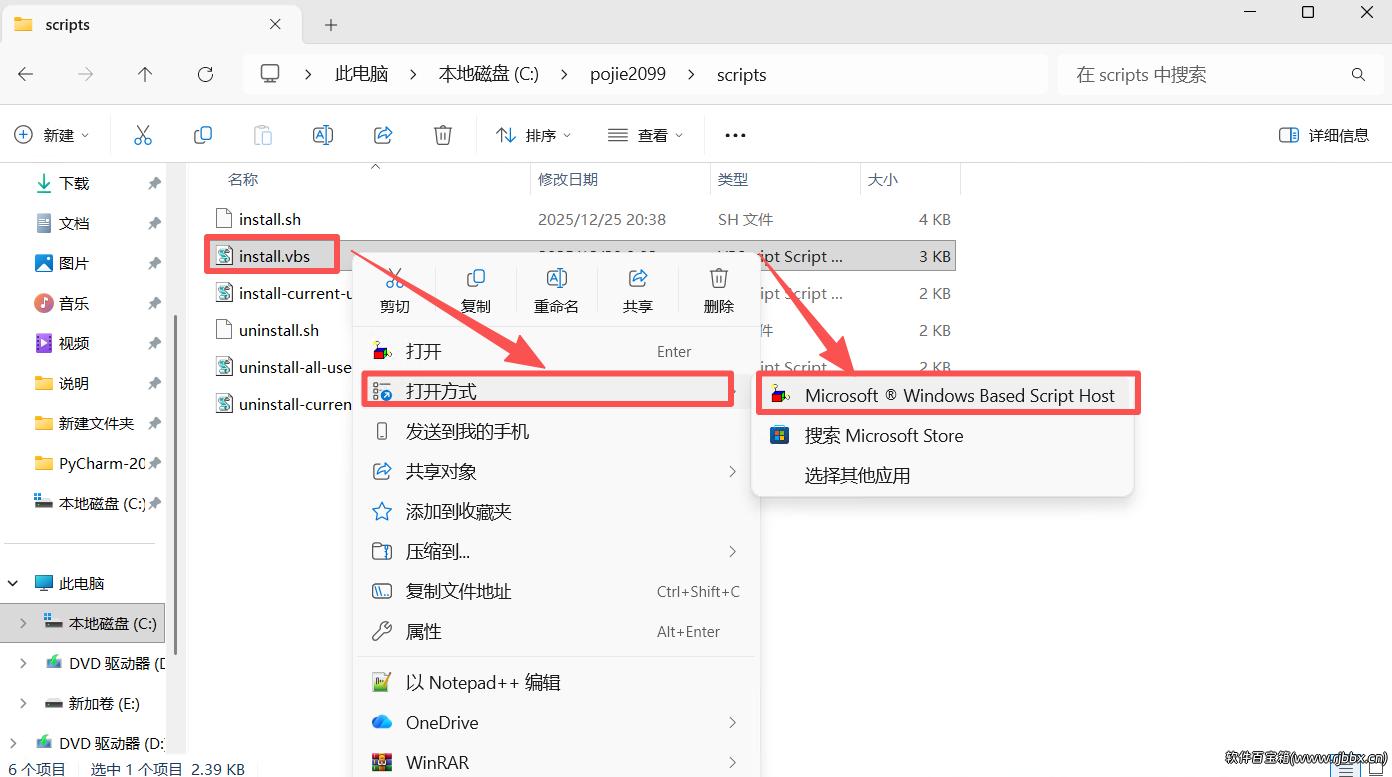This screenshot has width=1392, height=777.
Task: Sort files by the 修改日期 column header
Action: point(568,179)
